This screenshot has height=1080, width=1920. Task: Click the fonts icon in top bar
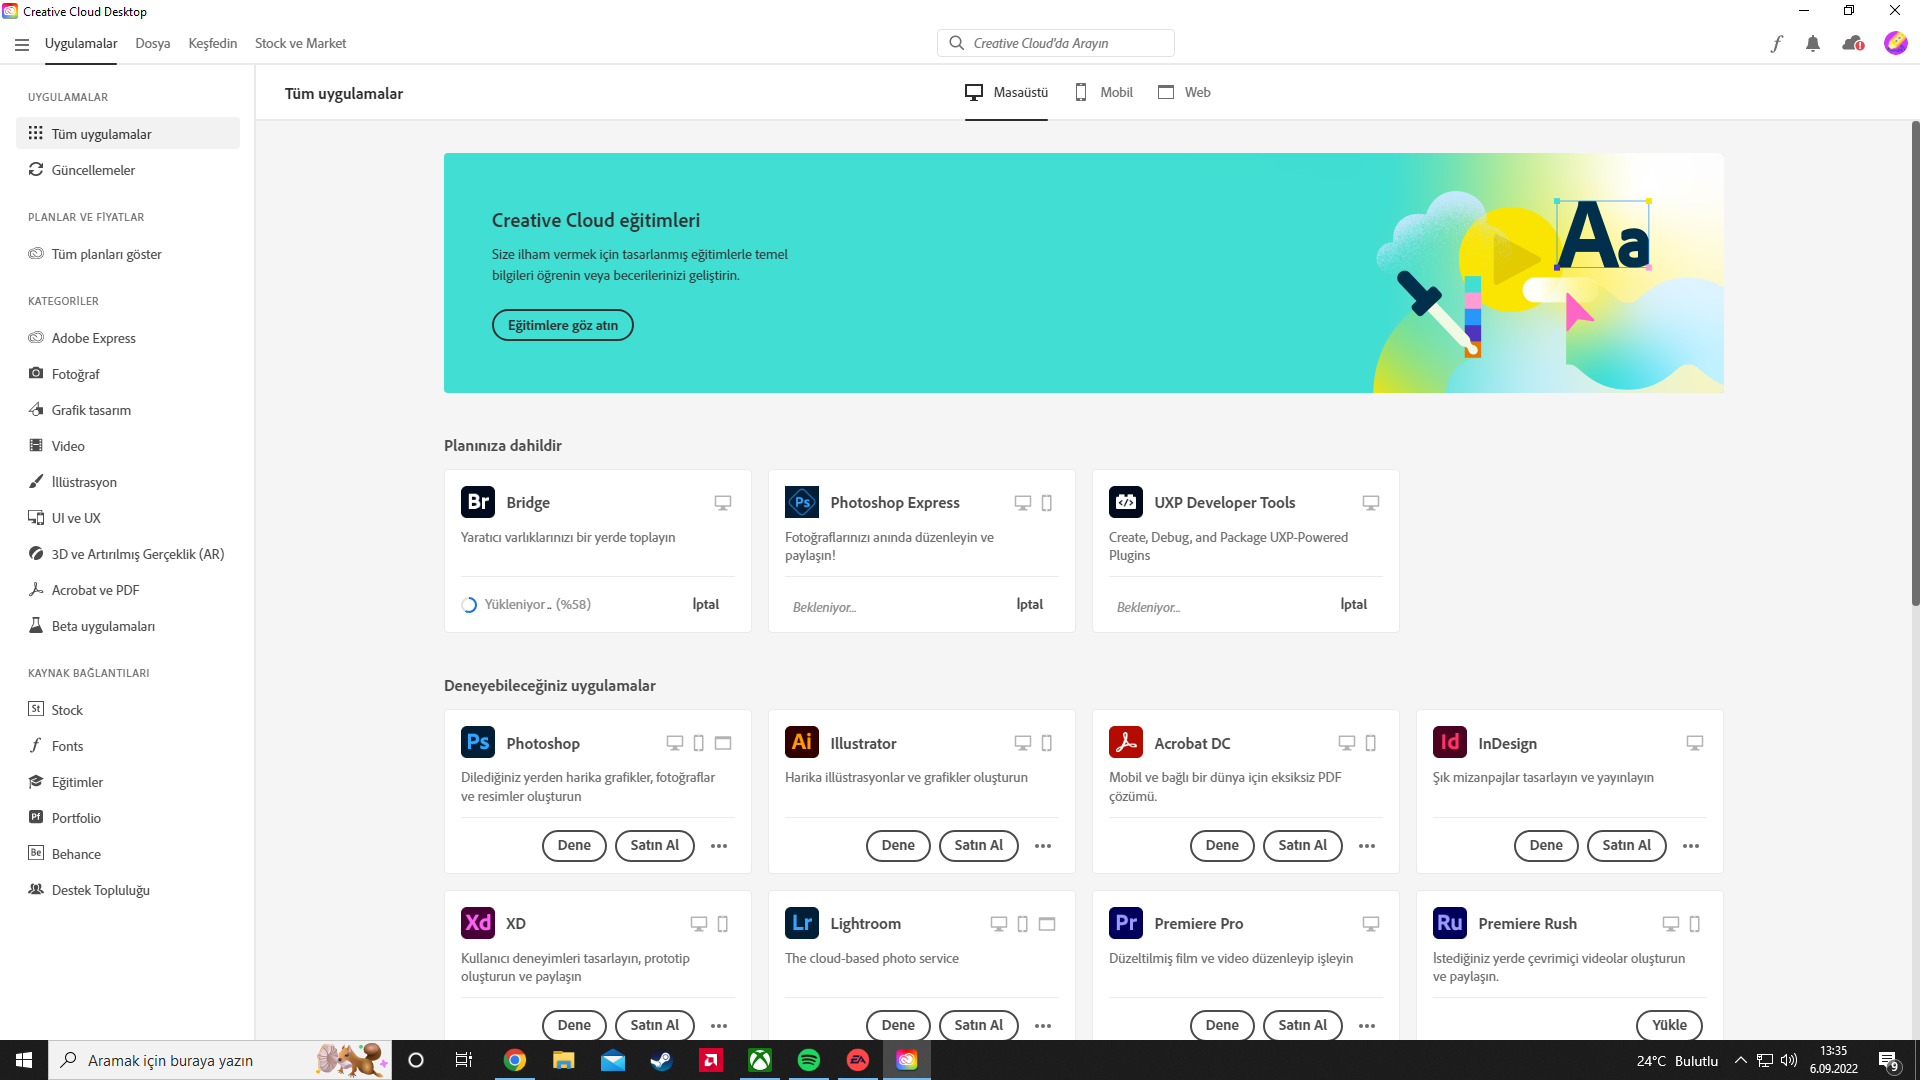click(1776, 44)
